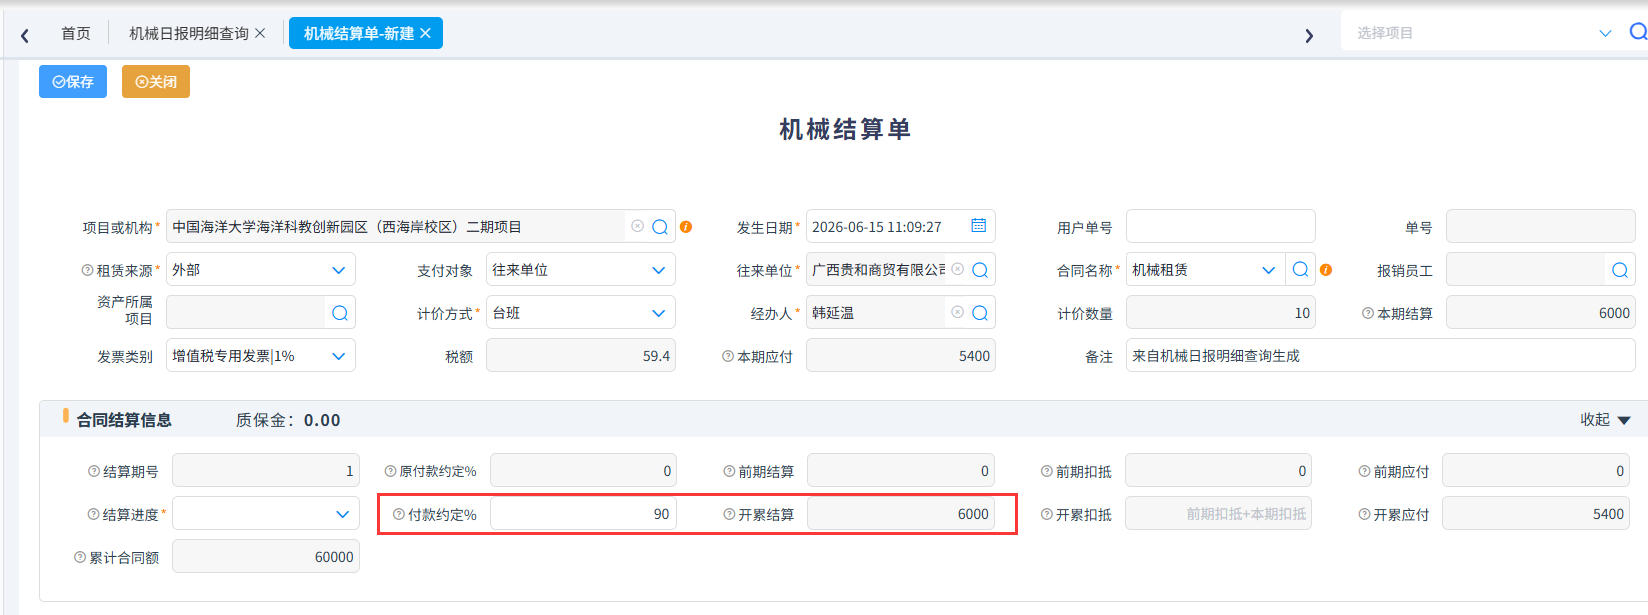Click the help icon next to 付款约定%

[x=399, y=514]
